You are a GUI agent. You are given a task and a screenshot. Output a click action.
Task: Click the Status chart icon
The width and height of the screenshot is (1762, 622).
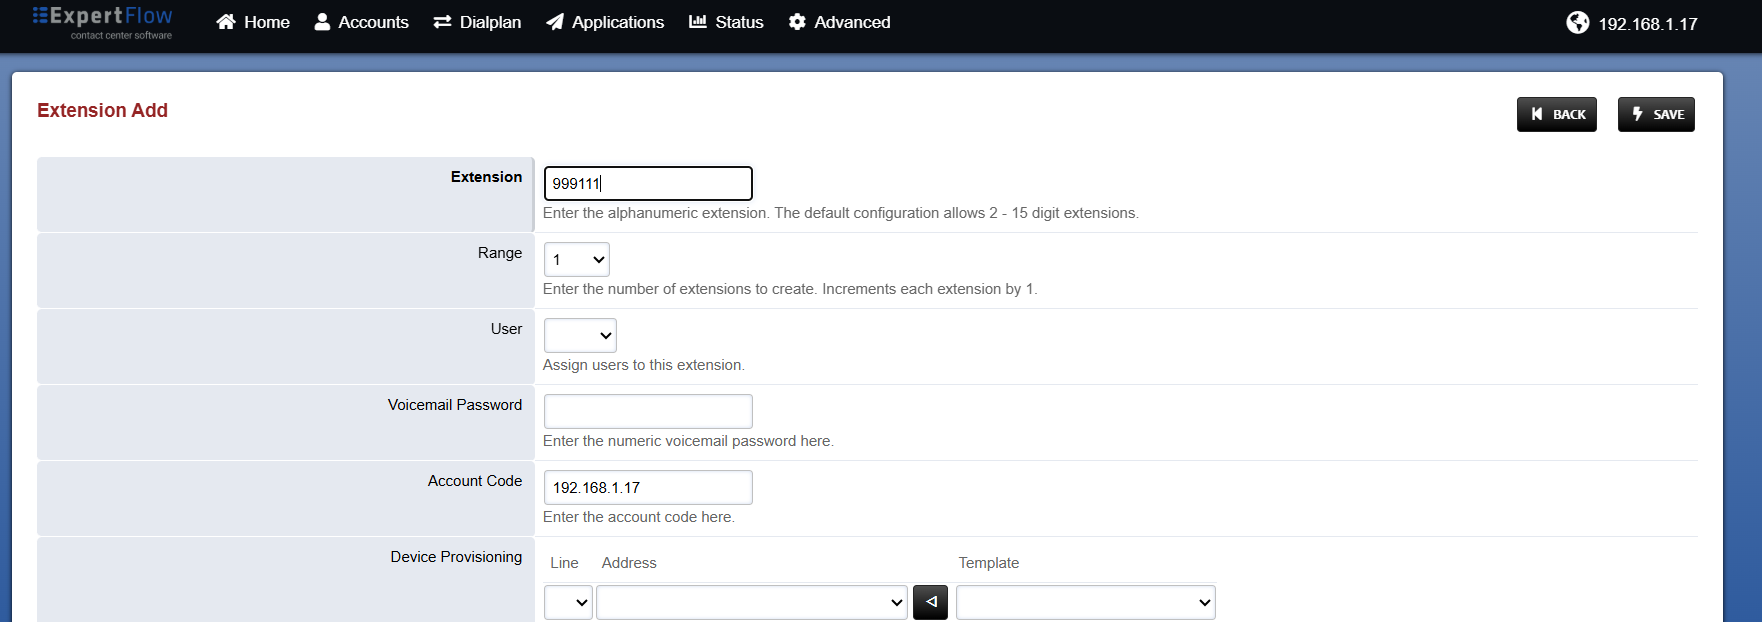tap(698, 21)
